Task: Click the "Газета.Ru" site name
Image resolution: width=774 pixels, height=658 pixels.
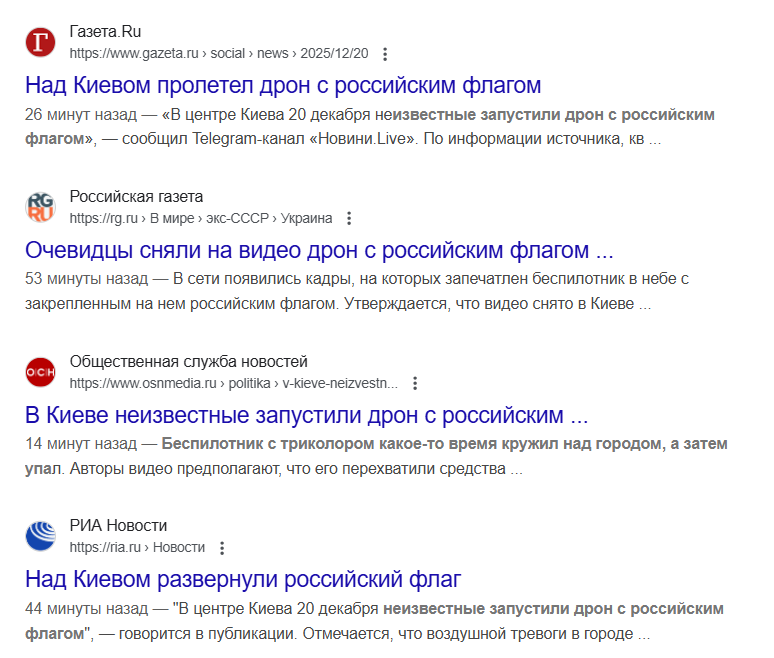Action: tap(106, 33)
